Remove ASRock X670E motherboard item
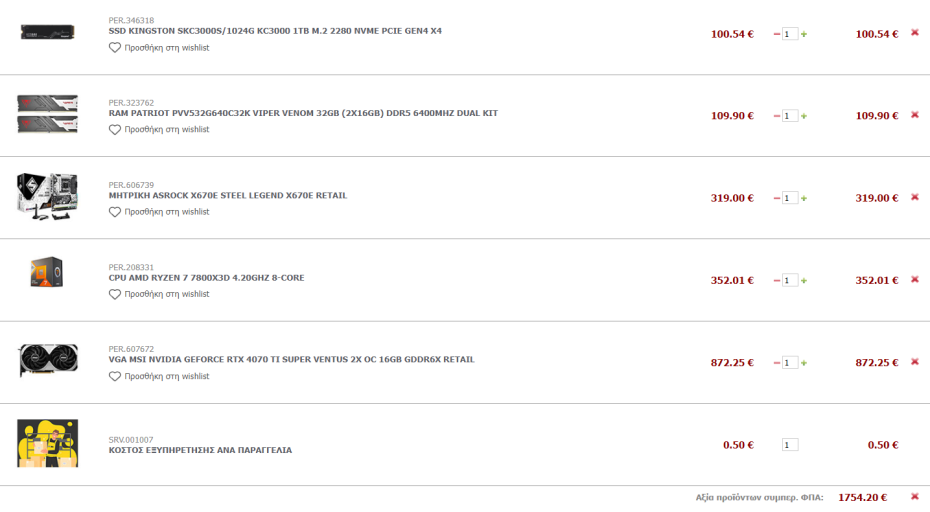Screen dimensions: 930x512 (914, 197)
